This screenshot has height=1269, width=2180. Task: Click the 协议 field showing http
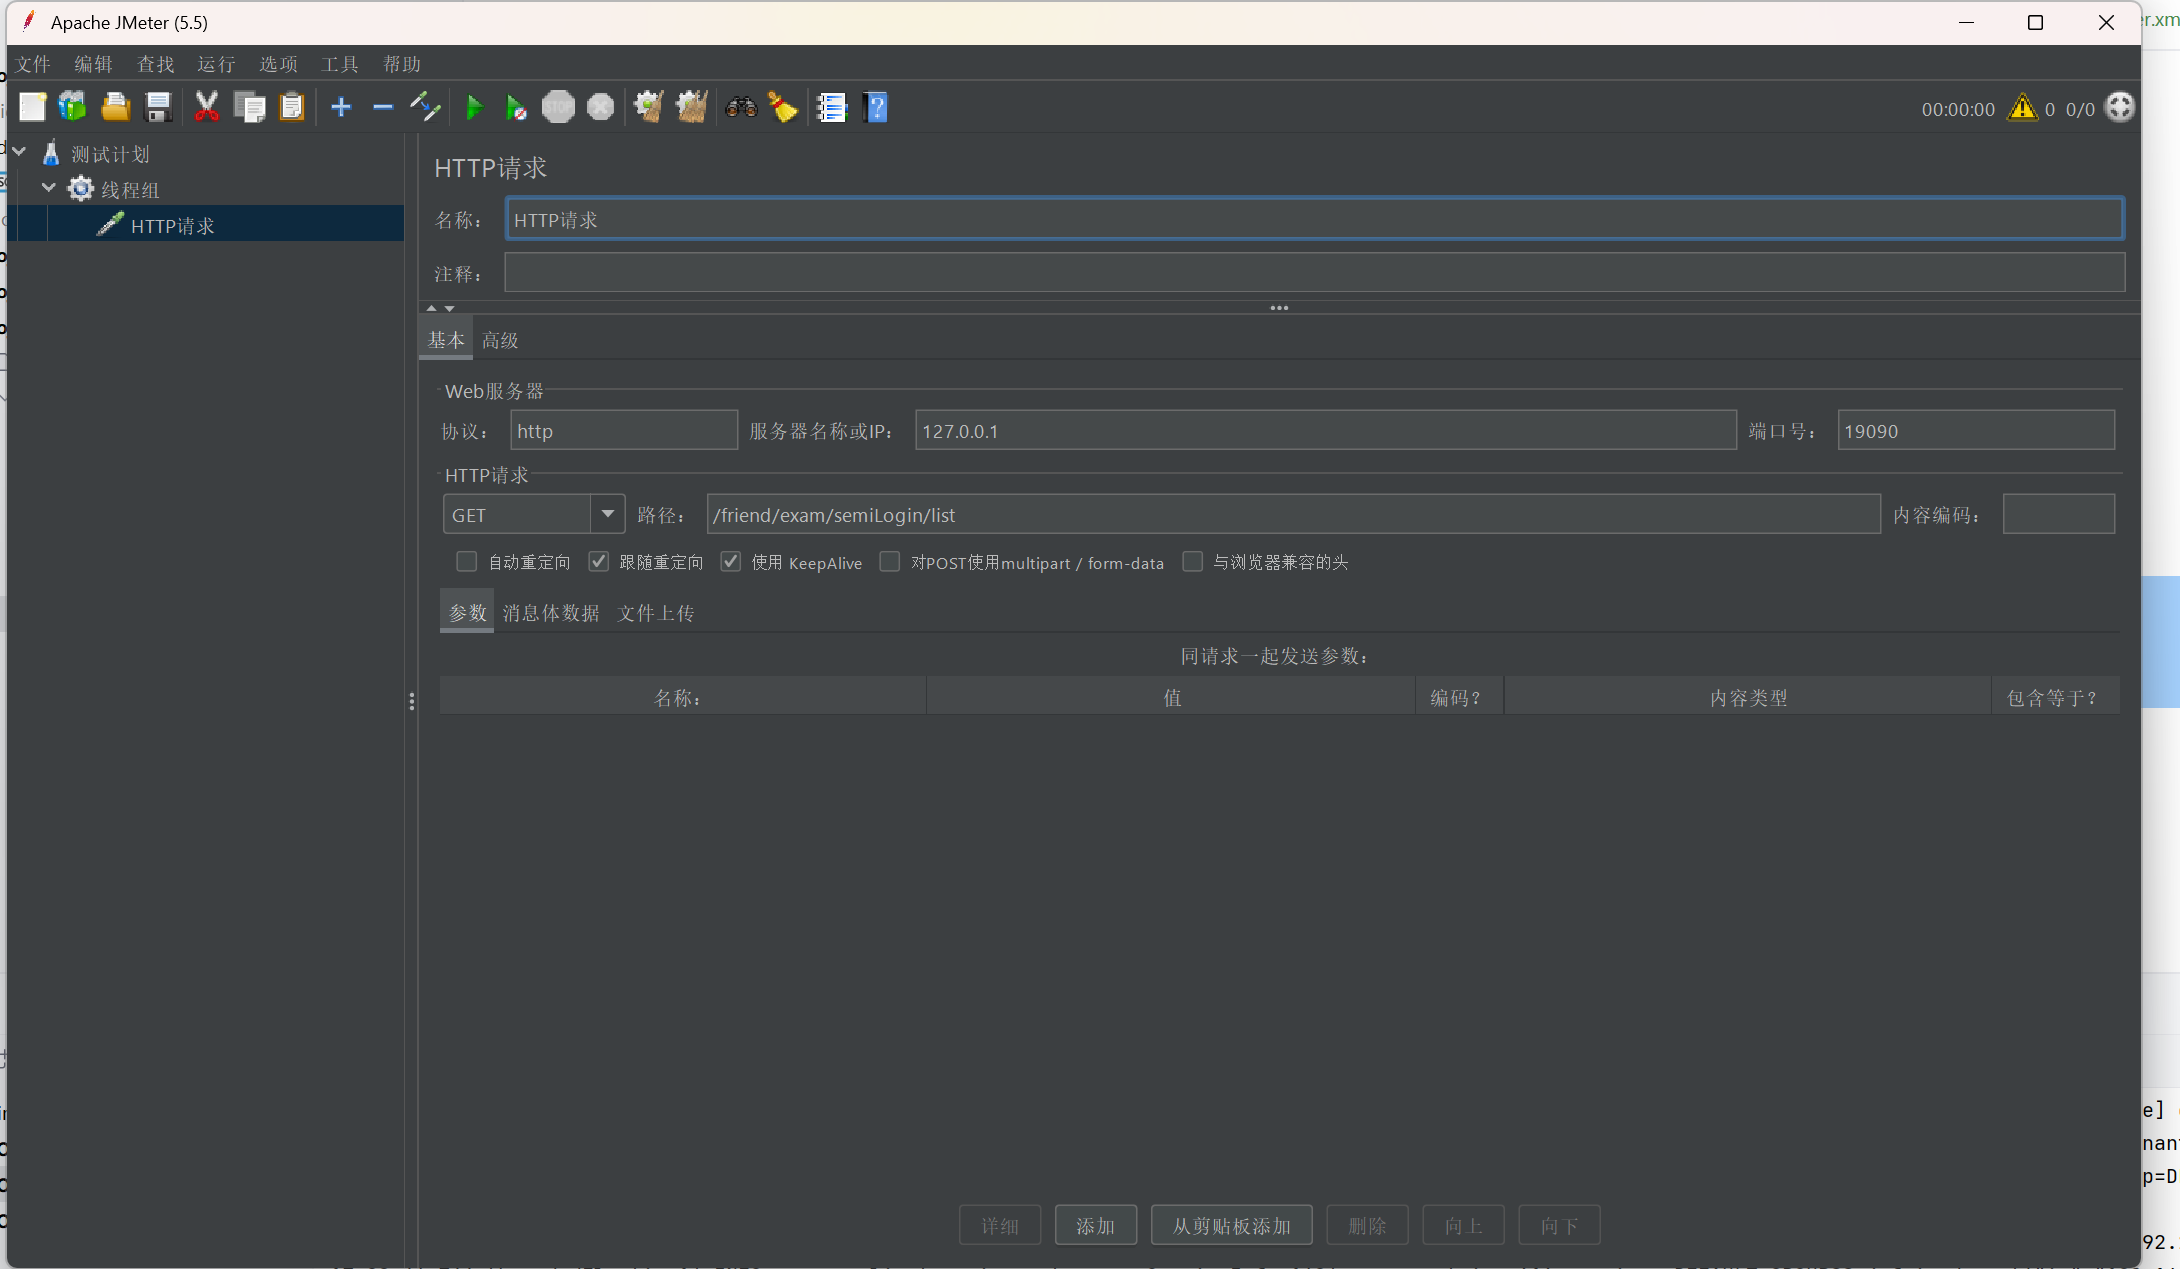624,430
